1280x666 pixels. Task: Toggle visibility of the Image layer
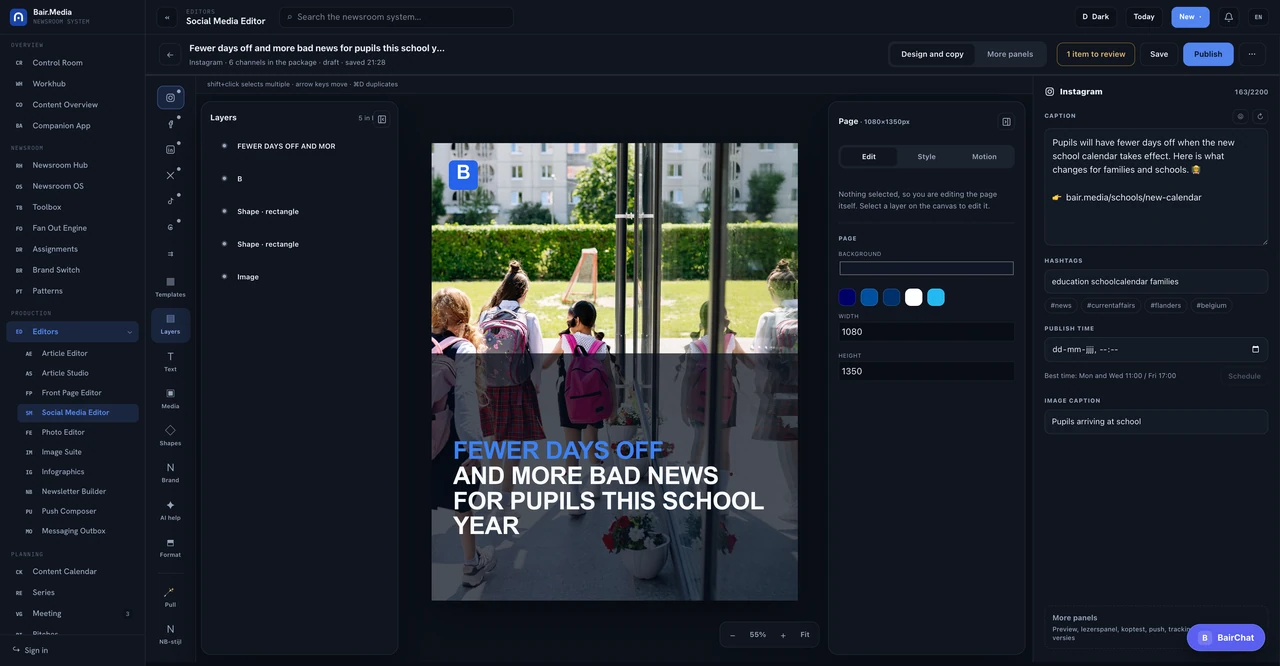coord(224,276)
